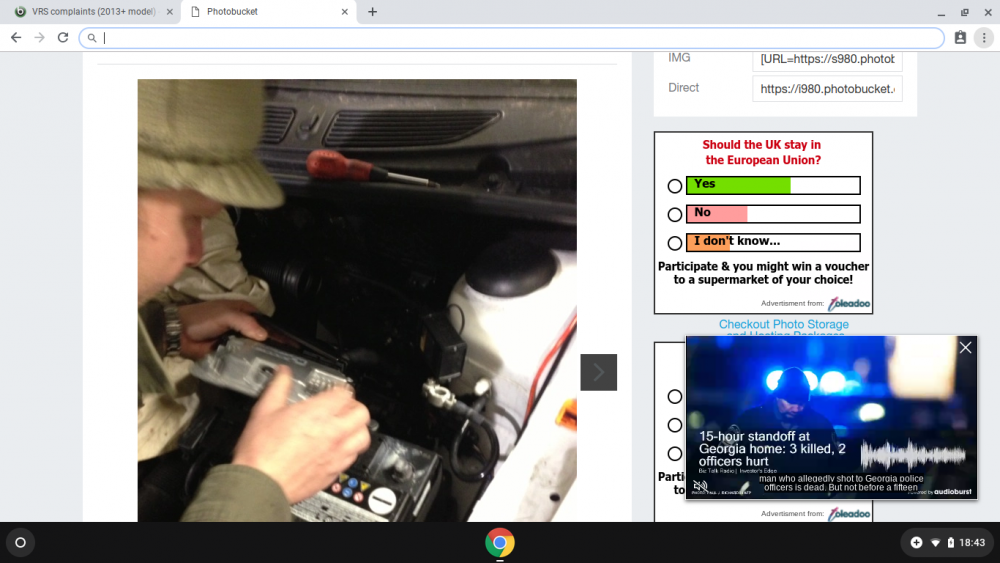
Task: Click the Toleadoo logo in first ad
Action: (849, 303)
